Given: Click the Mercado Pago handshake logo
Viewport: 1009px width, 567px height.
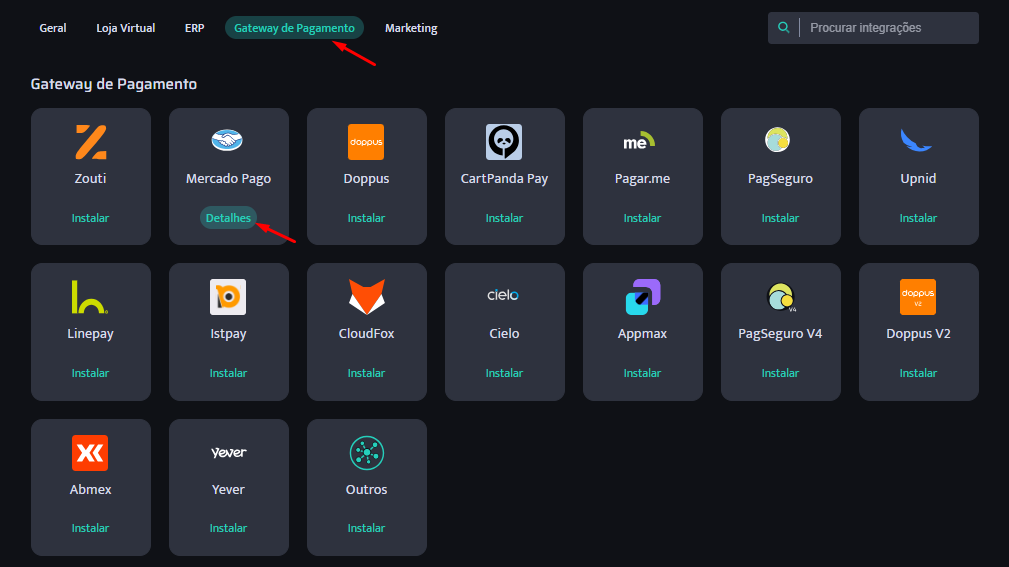Looking at the screenshot, I should coord(227,140).
